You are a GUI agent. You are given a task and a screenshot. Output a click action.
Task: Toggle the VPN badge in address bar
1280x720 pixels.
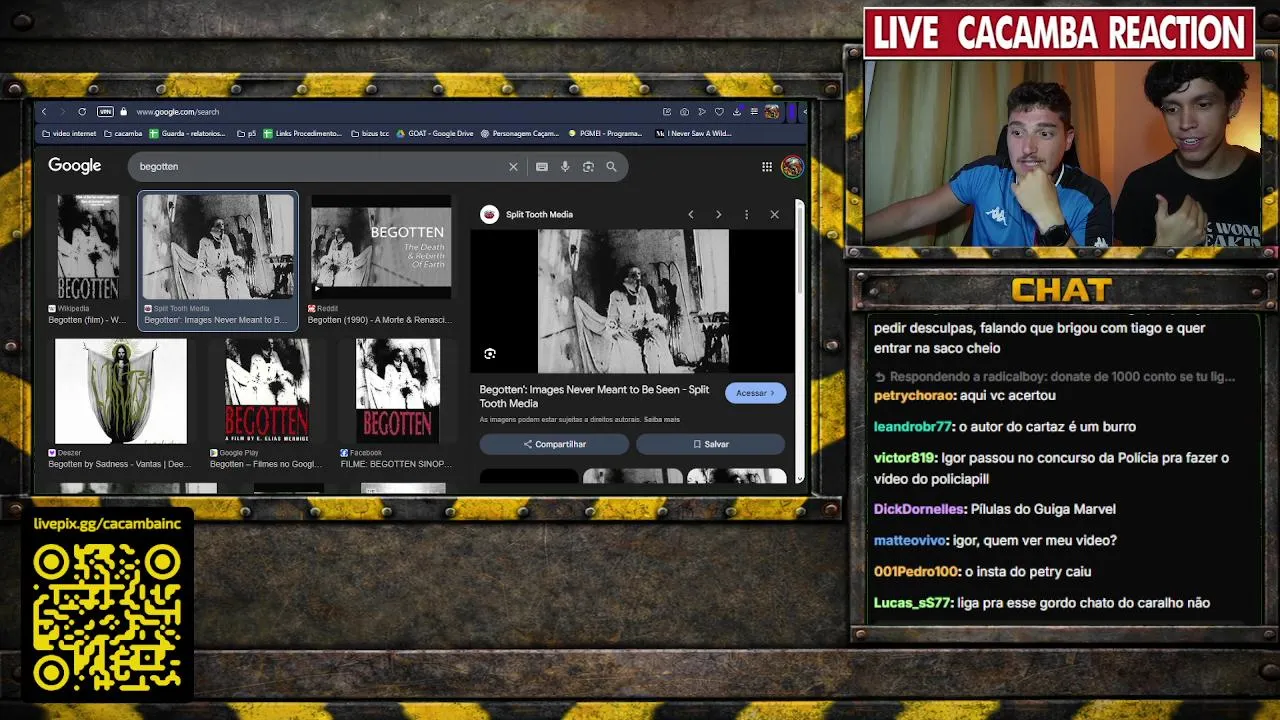coord(105,112)
